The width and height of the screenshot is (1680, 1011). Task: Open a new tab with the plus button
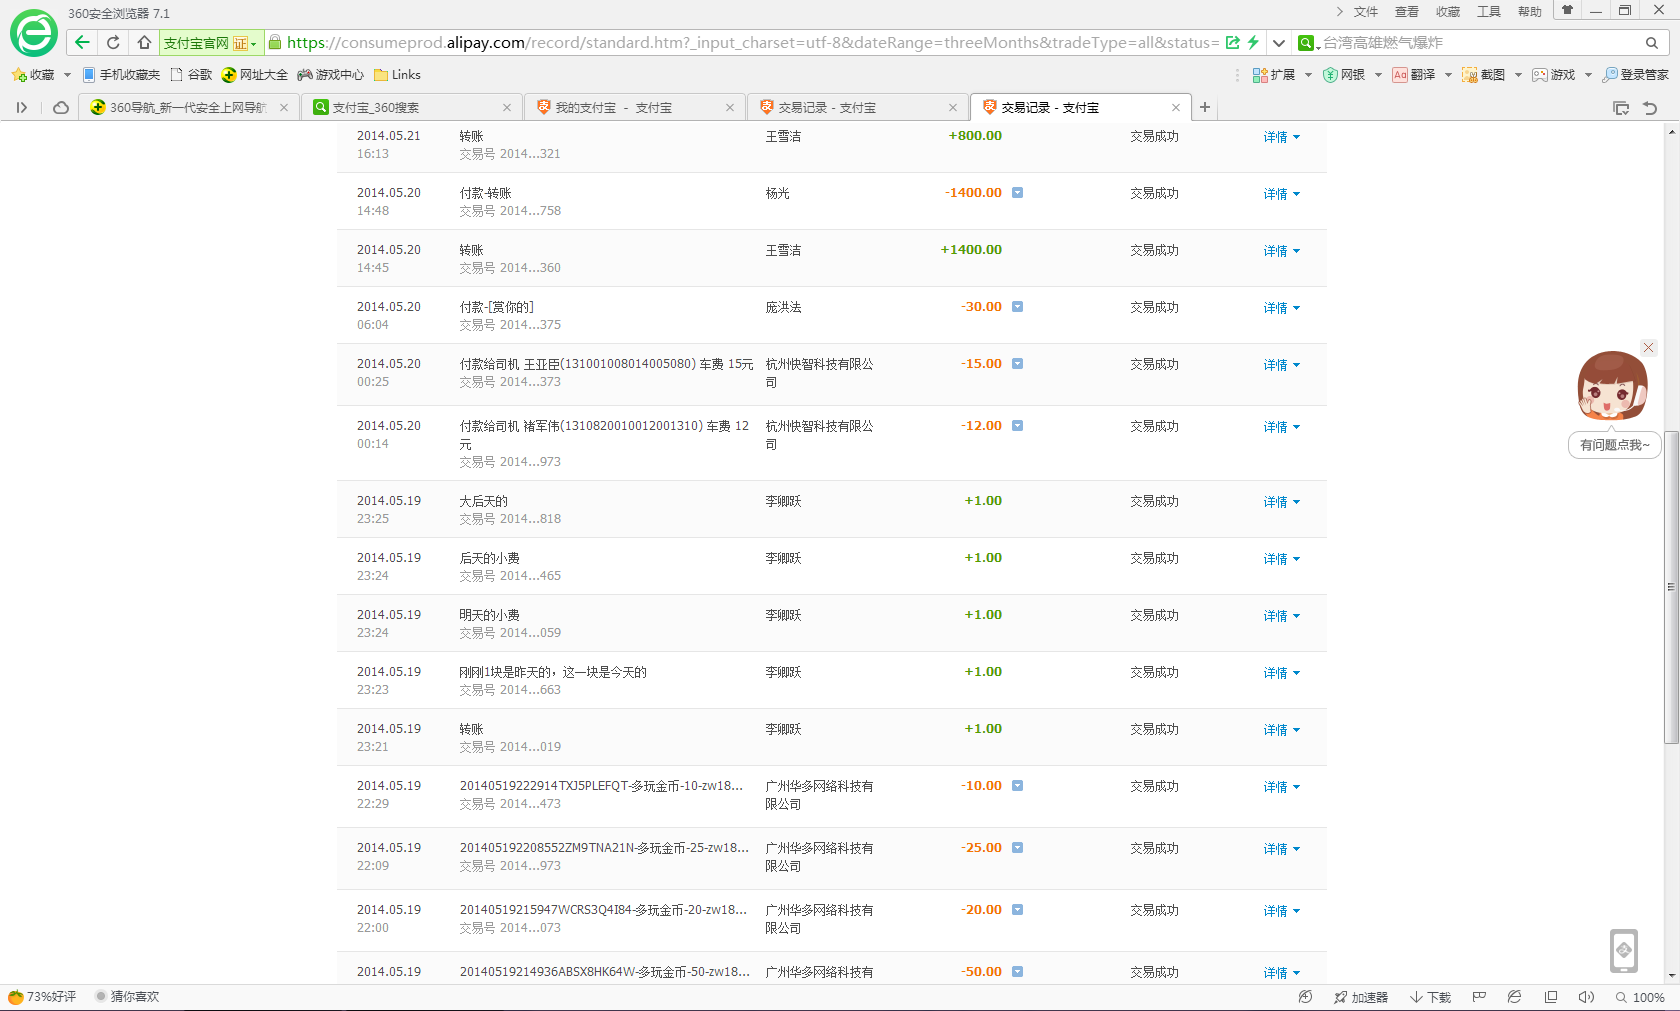(1205, 107)
